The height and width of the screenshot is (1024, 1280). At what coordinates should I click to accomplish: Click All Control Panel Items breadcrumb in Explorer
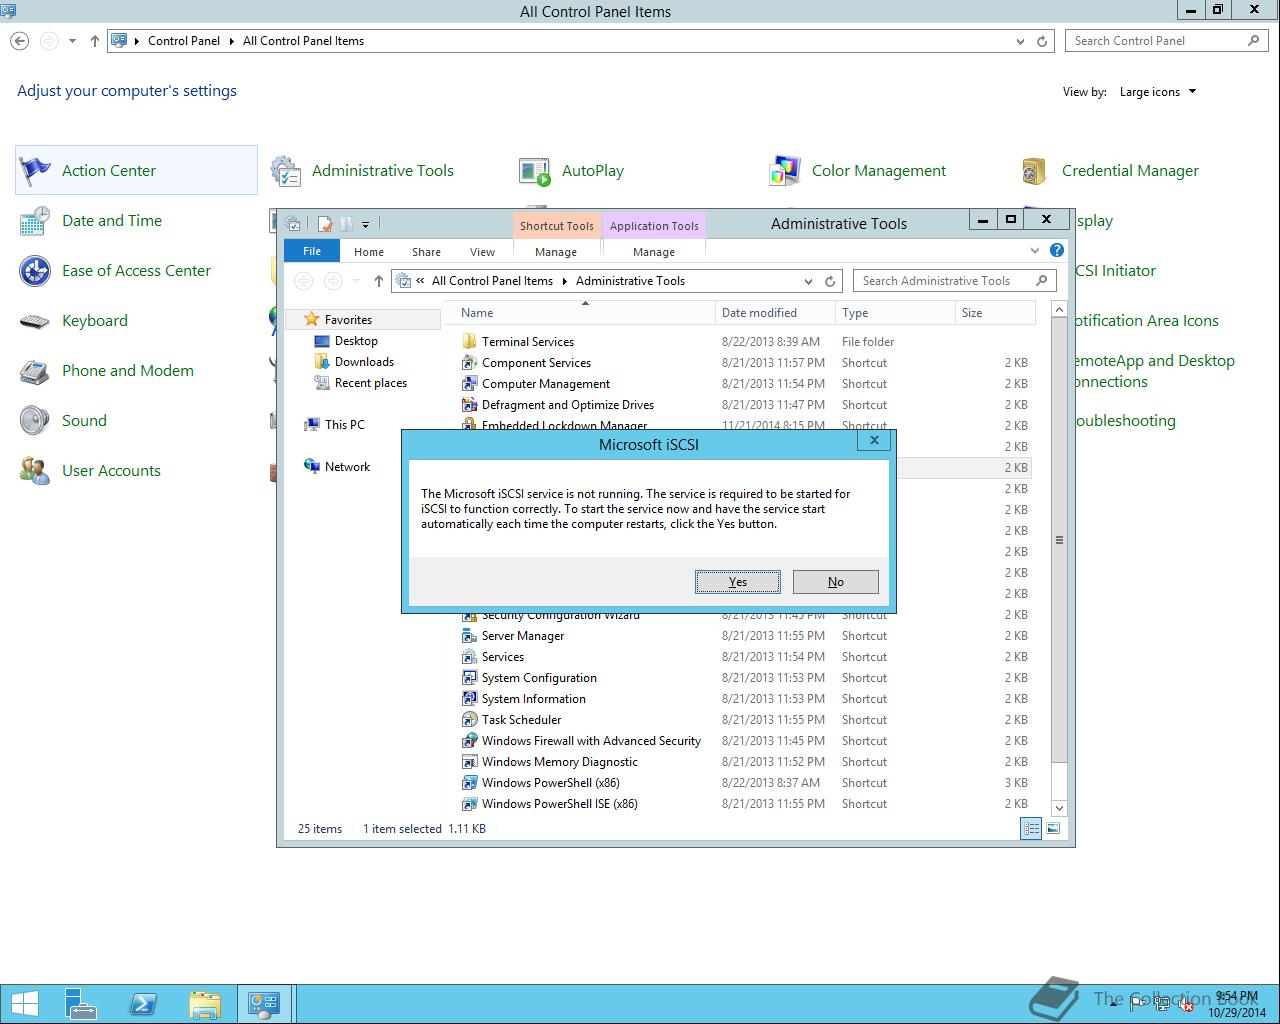[x=492, y=281]
